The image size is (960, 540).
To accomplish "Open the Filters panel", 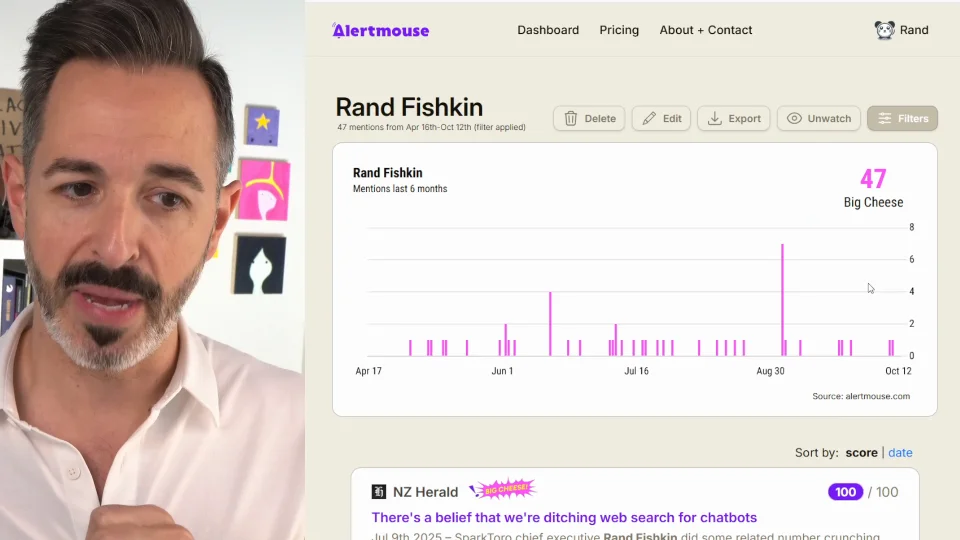I will (902, 118).
